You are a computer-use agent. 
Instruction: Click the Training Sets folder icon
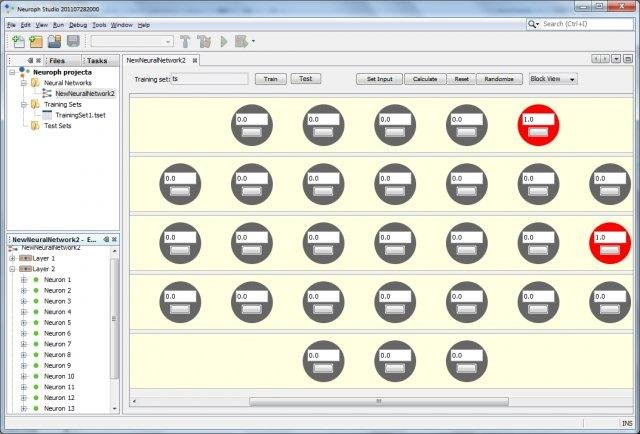(x=36, y=105)
